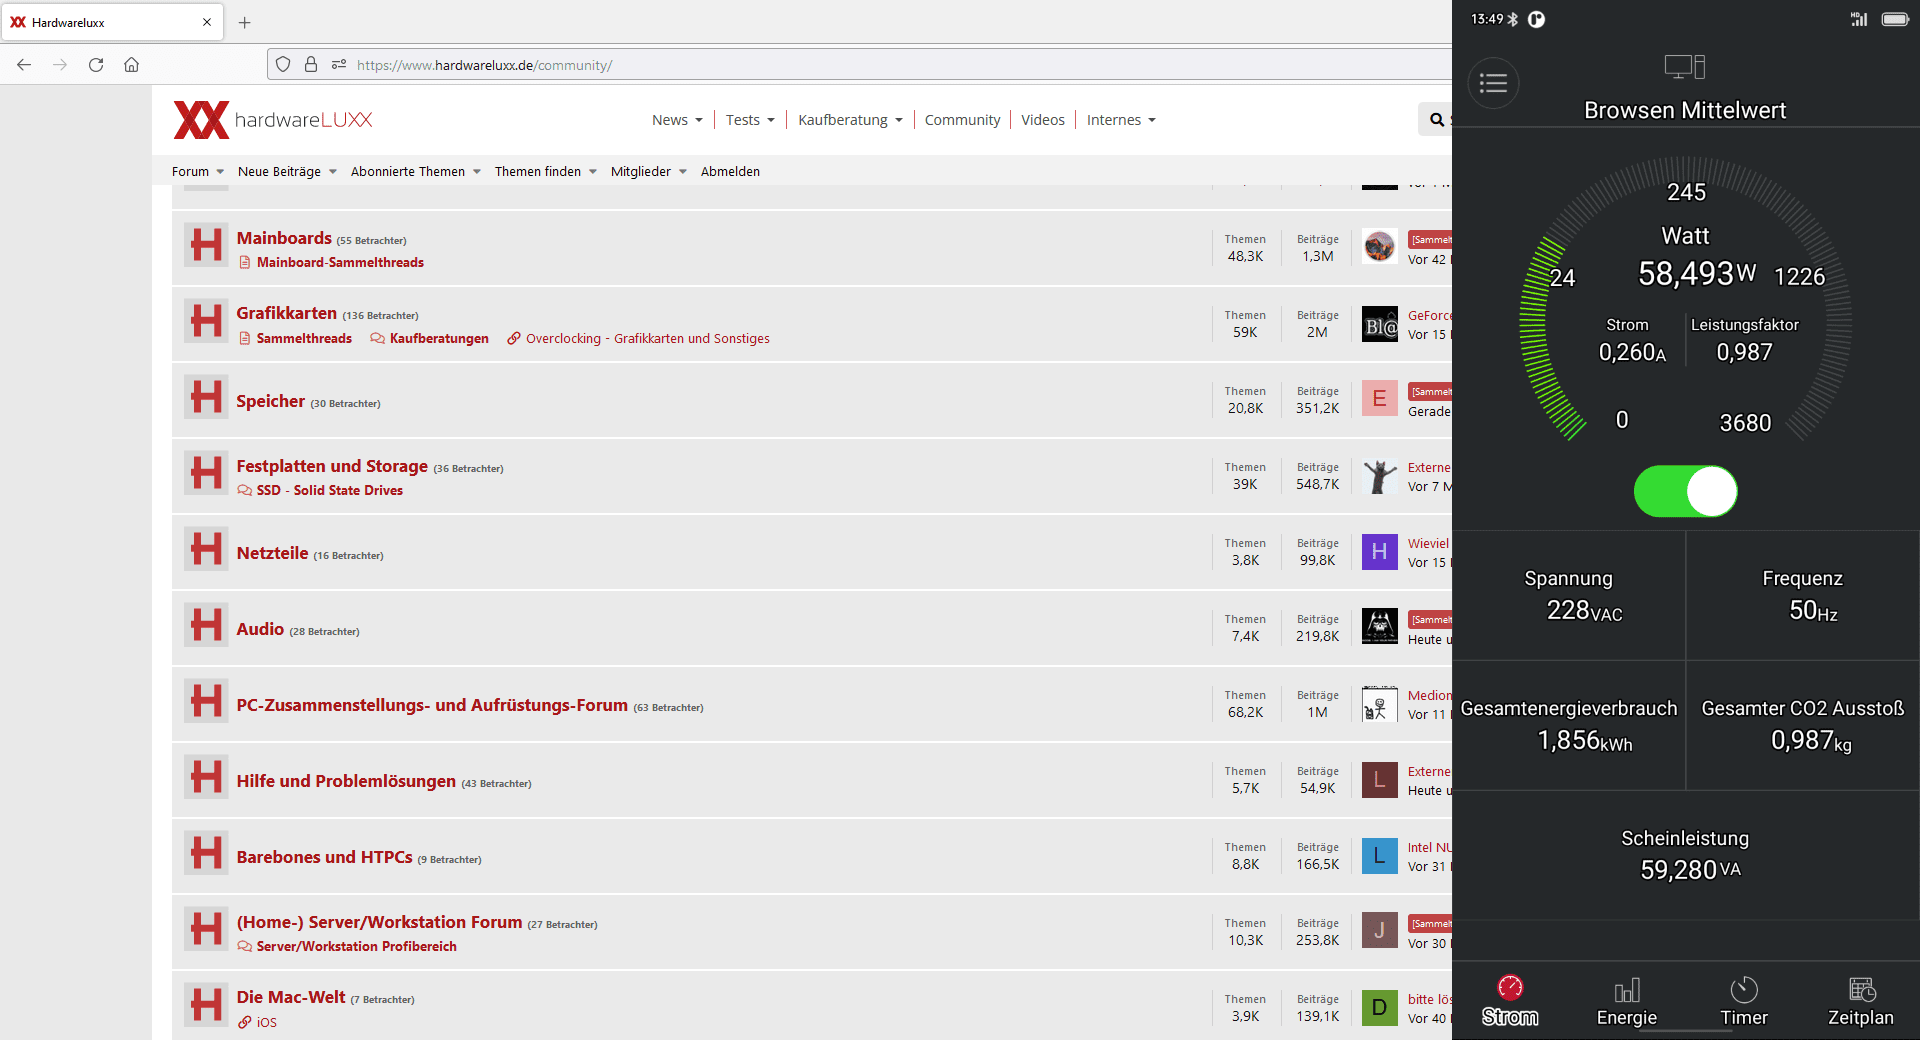Image resolution: width=1920 pixels, height=1040 pixels.
Task: Click the Die Mac-Welt H icon
Action: tap(207, 1005)
